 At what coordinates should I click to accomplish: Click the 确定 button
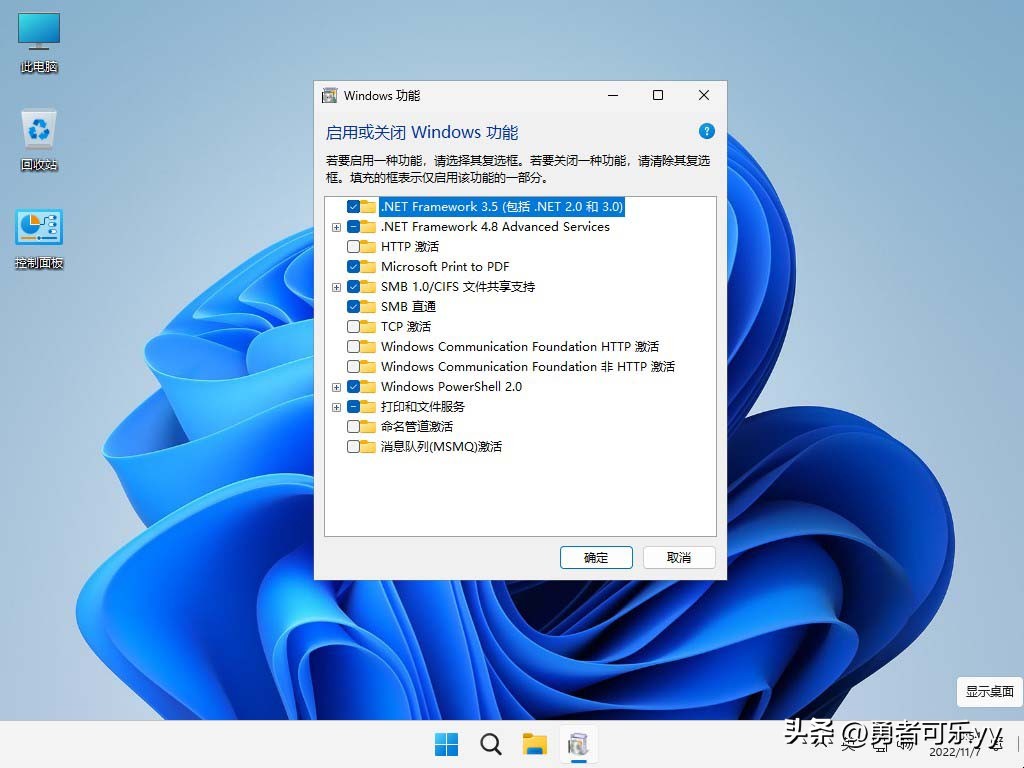click(596, 557)
